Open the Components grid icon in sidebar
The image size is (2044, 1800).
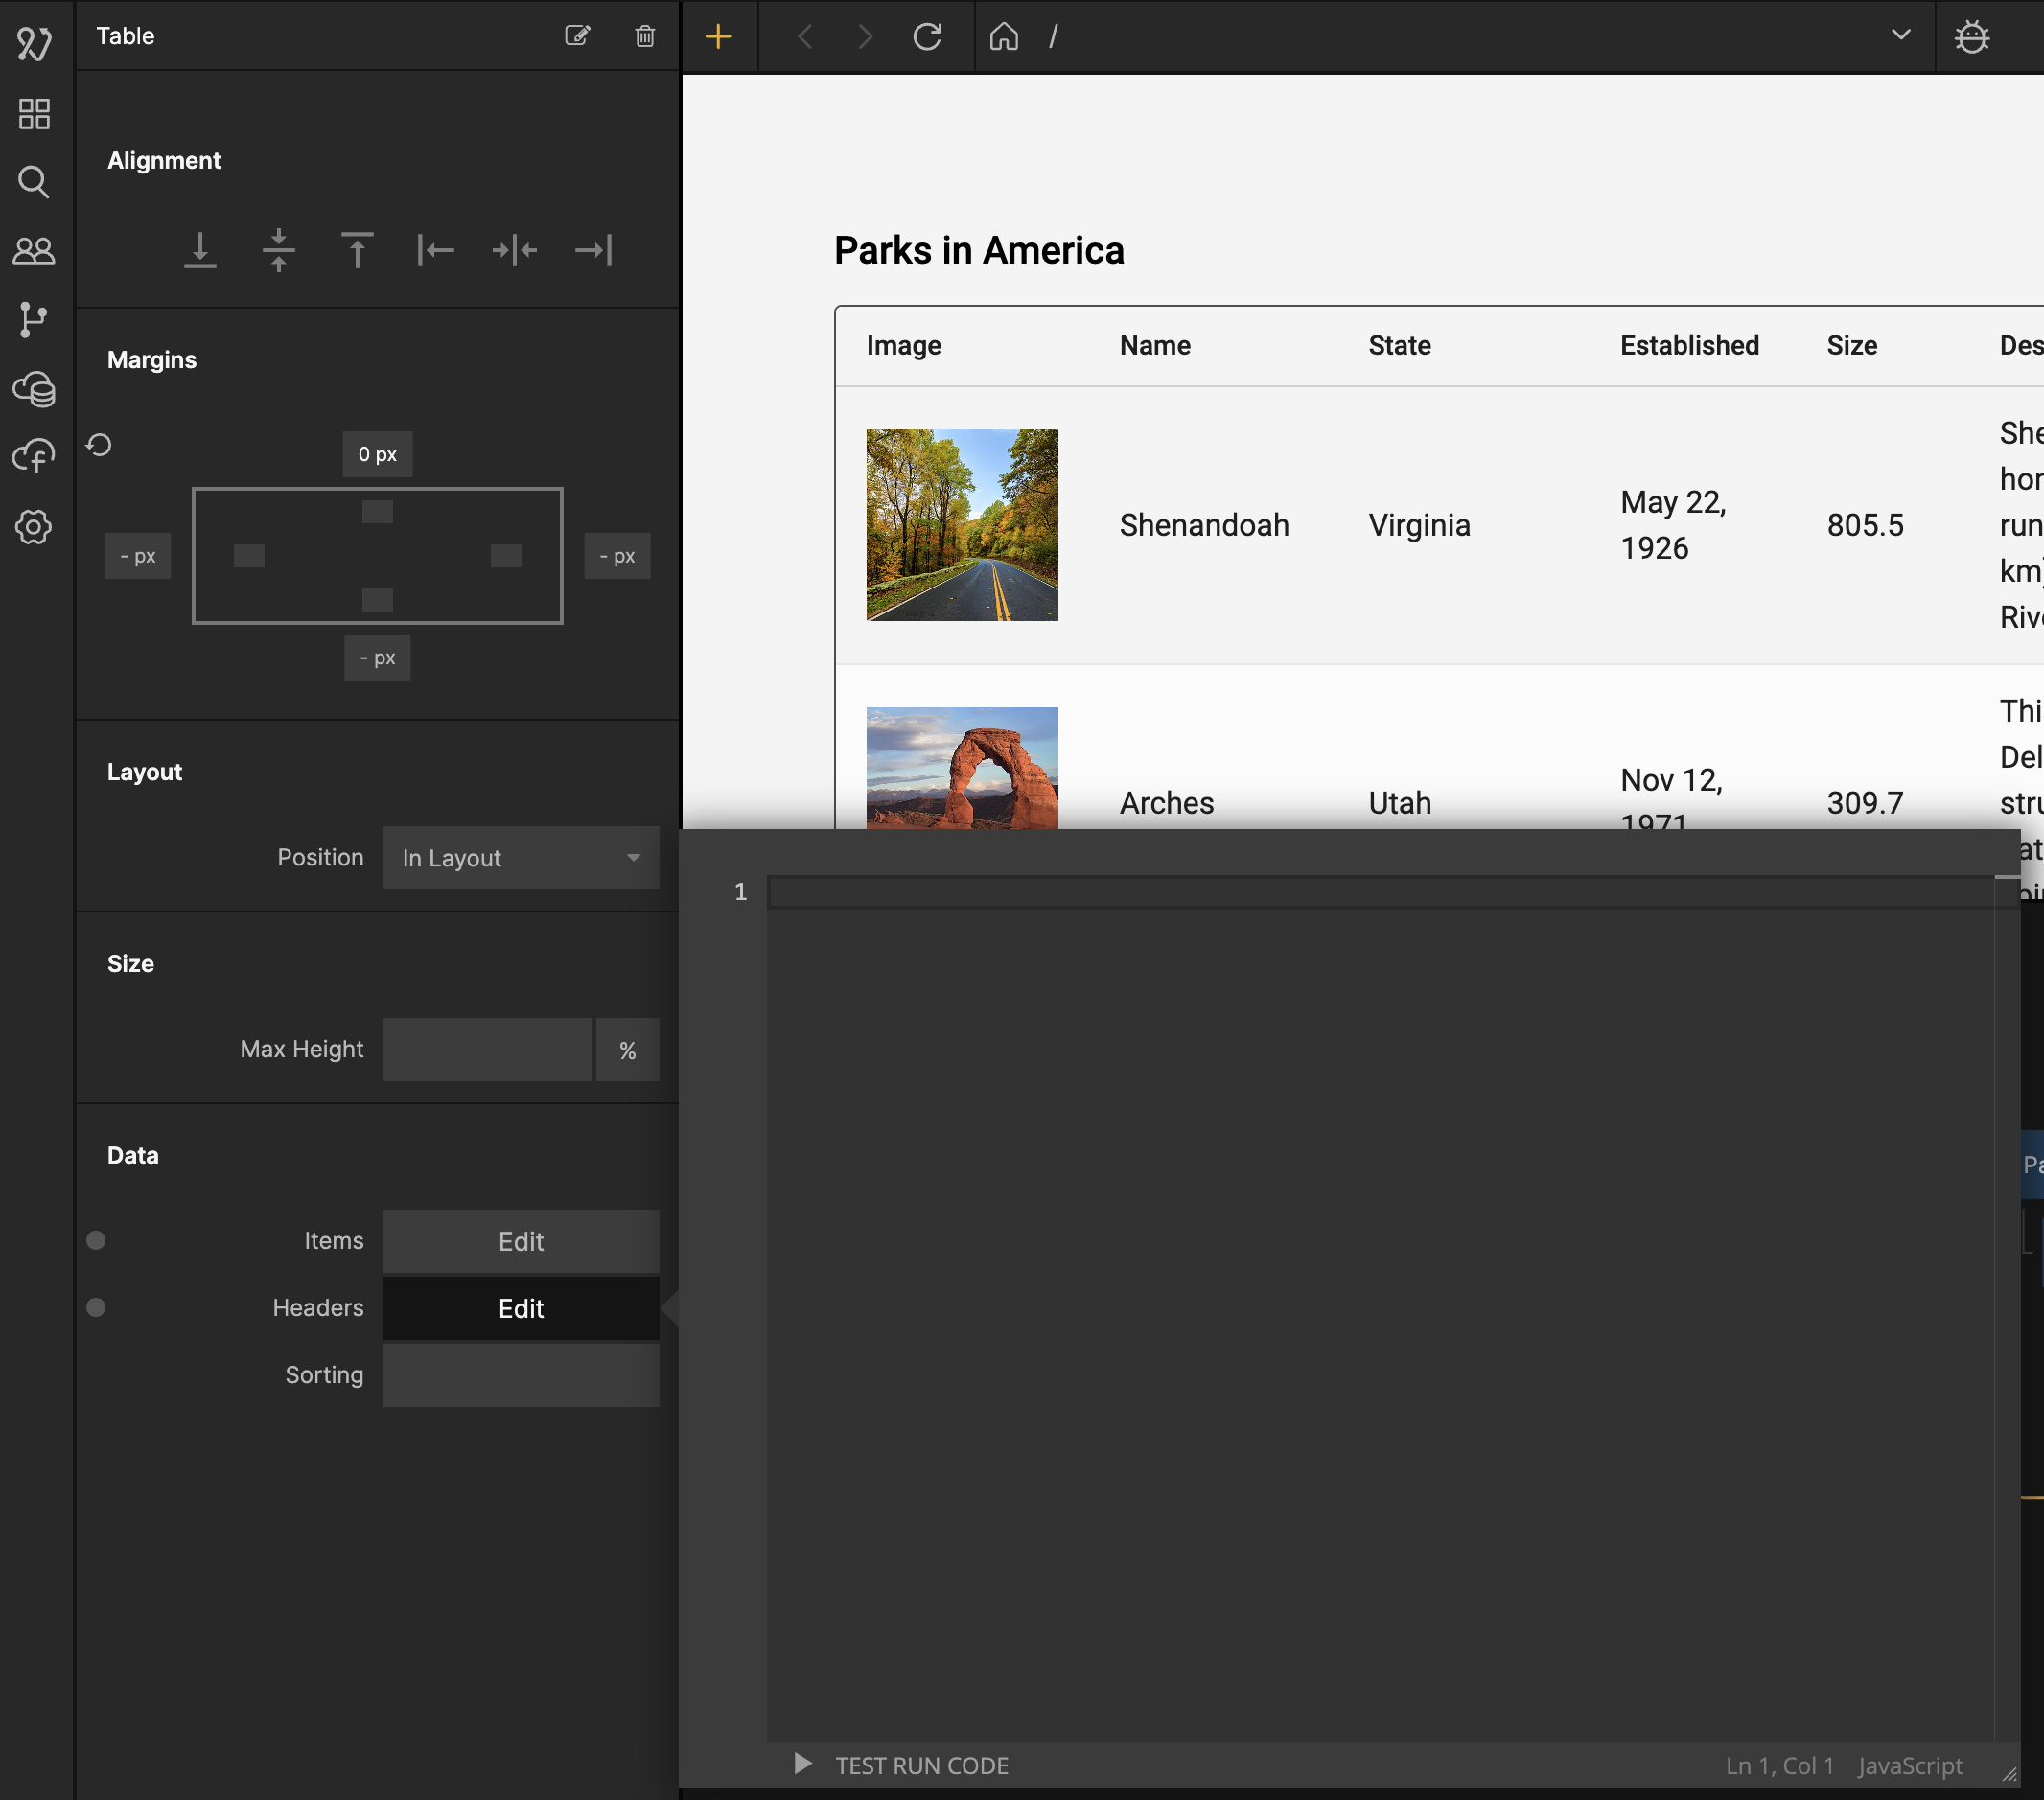[34, 114]
